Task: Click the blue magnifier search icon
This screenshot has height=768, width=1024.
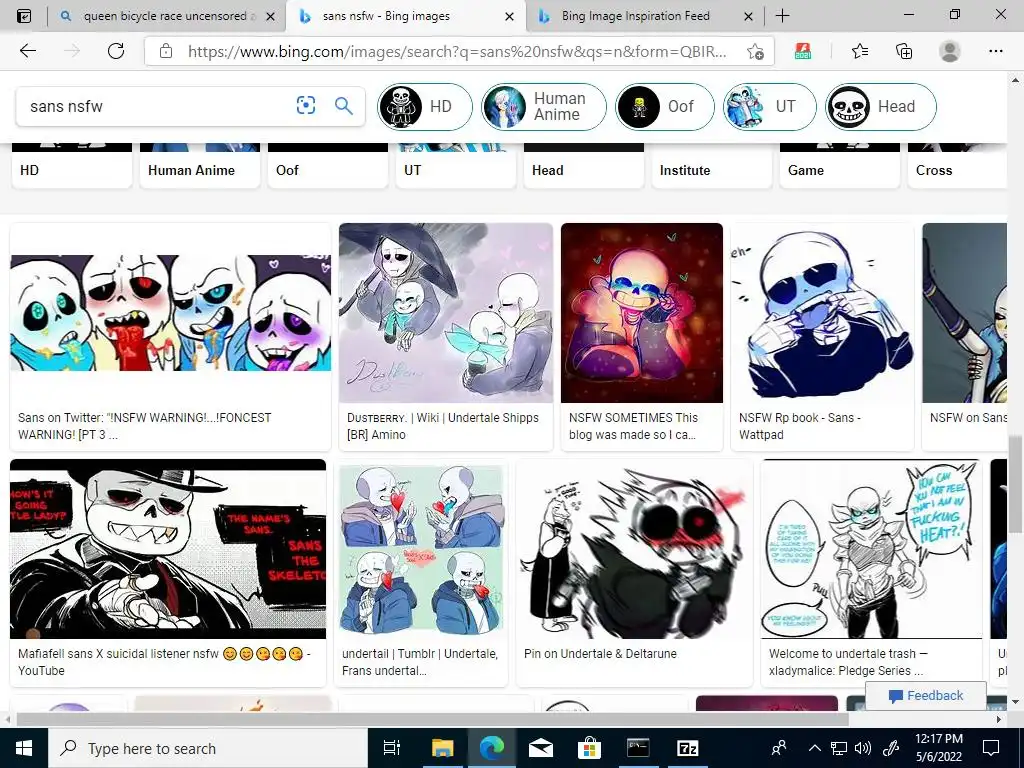Action: (x=344, y=105)
